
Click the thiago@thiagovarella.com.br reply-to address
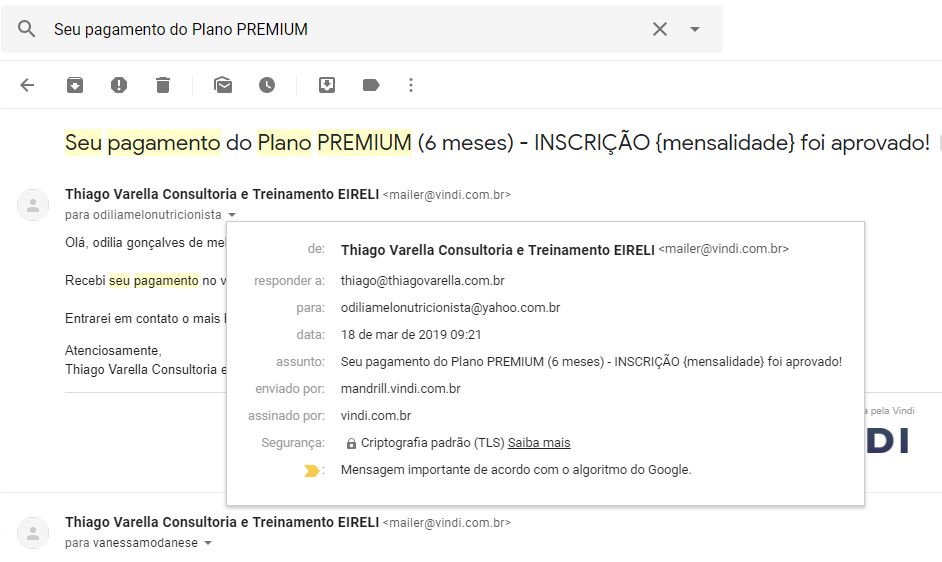[422, 280]
